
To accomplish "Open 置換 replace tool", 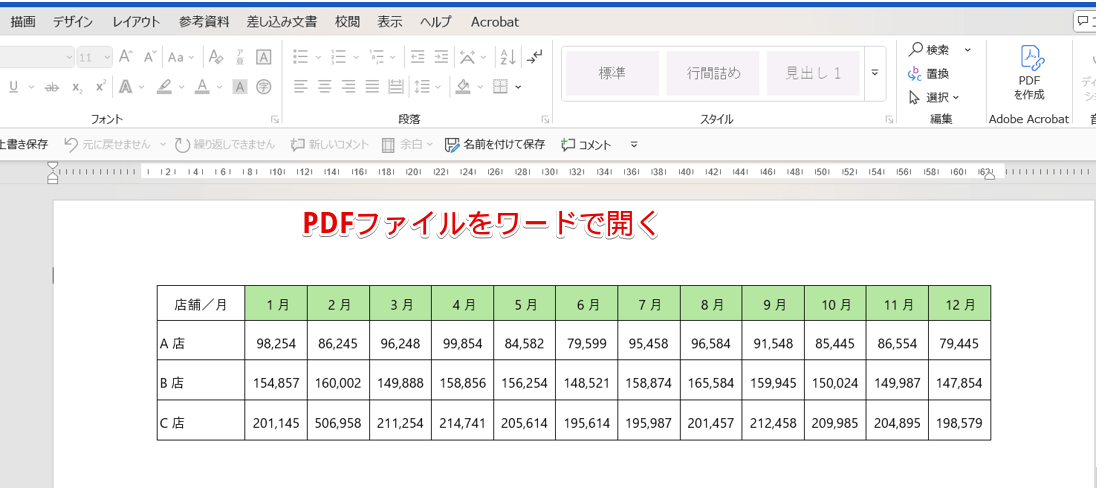I will [x=928, y=73].
